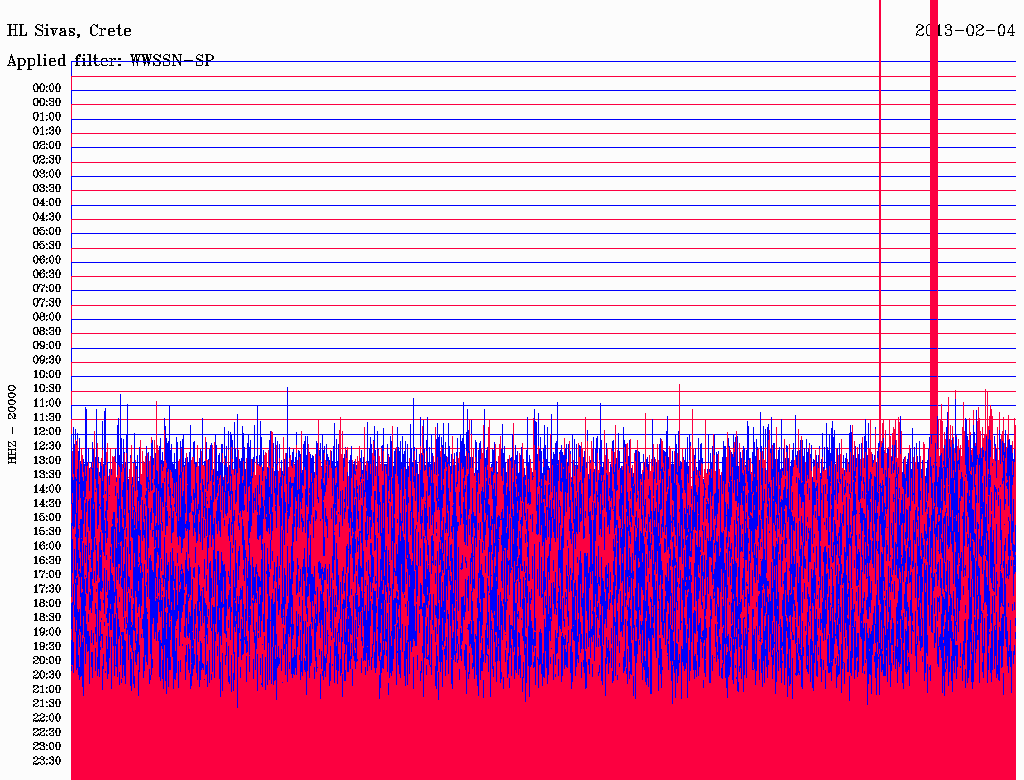The width and height of the screenshot is (1024, 780).
Task: Click the 06:30 time label
Action: click(47, 274)
